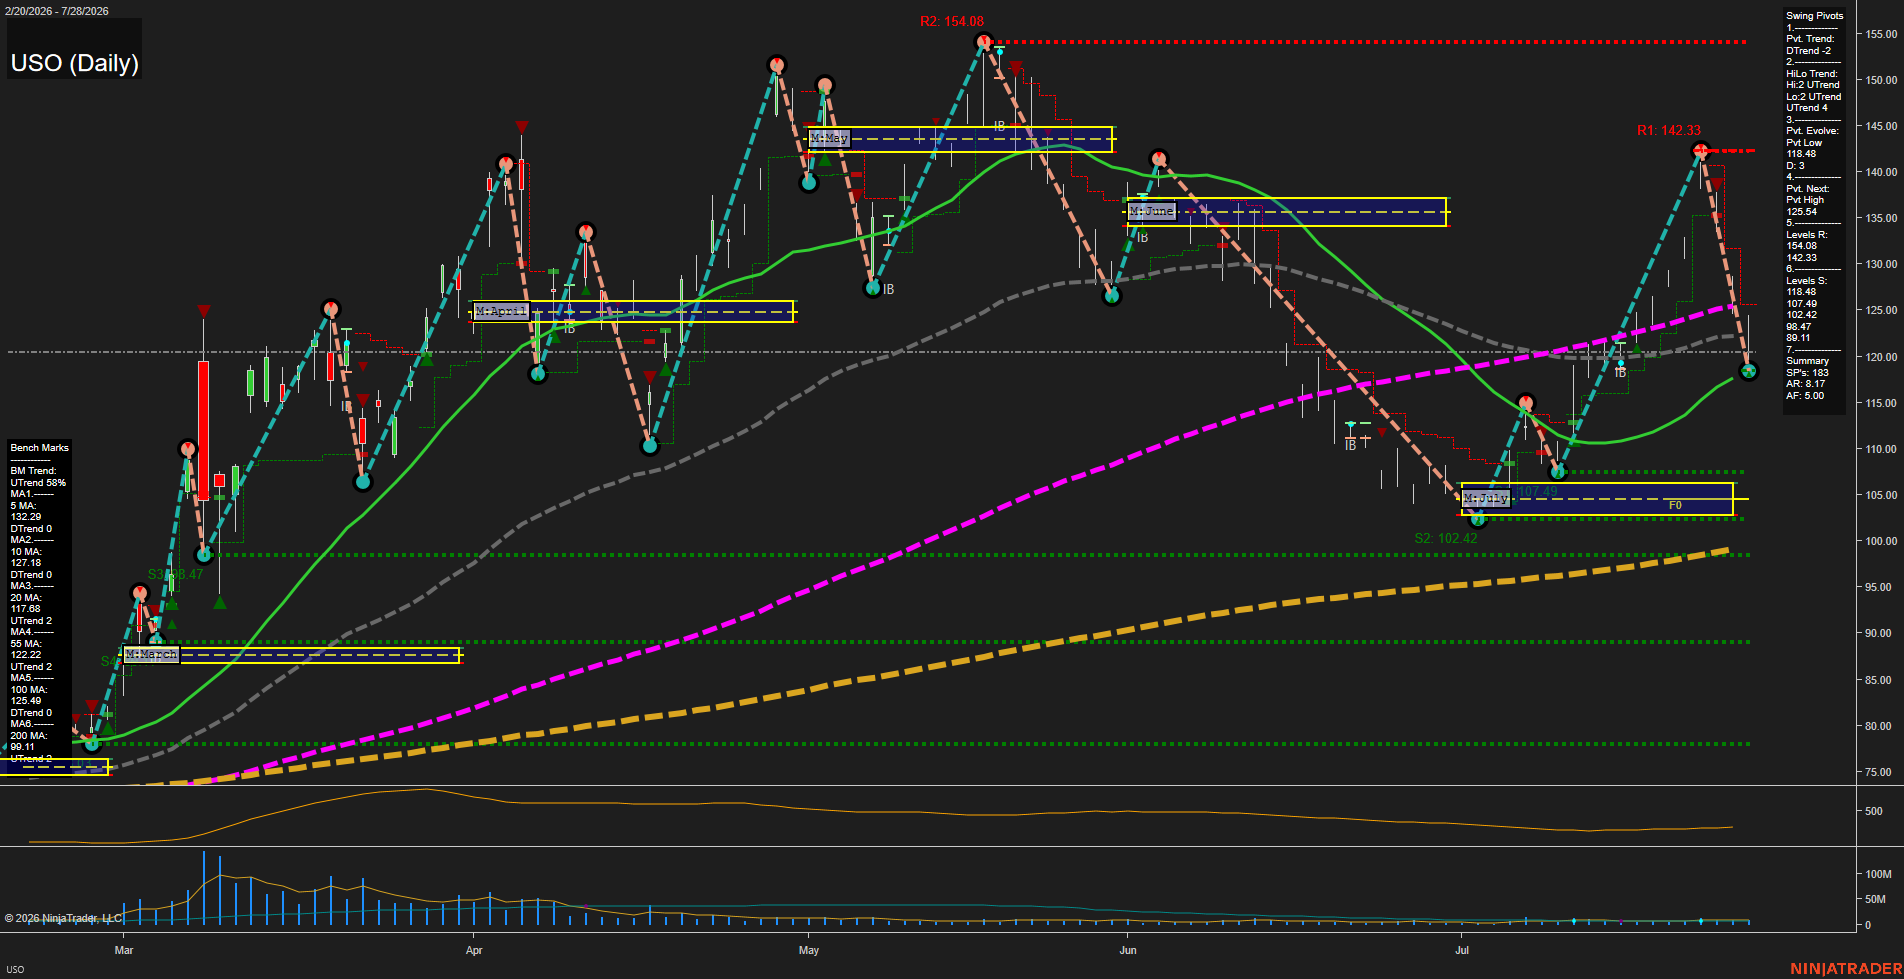Click the R1: 142.33 resistance label
Screen dimensions: 1904x979
1669,130
